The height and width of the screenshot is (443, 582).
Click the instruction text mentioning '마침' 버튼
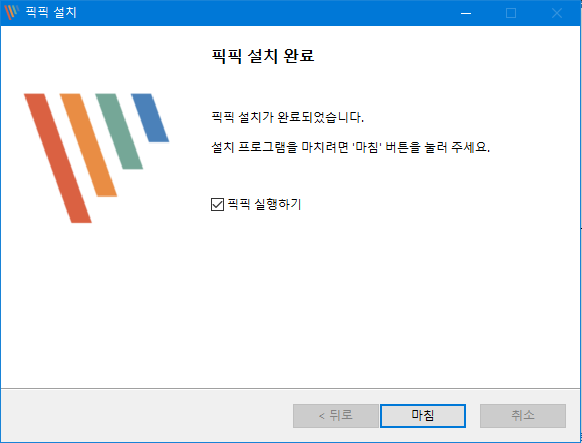pos(350,147)
